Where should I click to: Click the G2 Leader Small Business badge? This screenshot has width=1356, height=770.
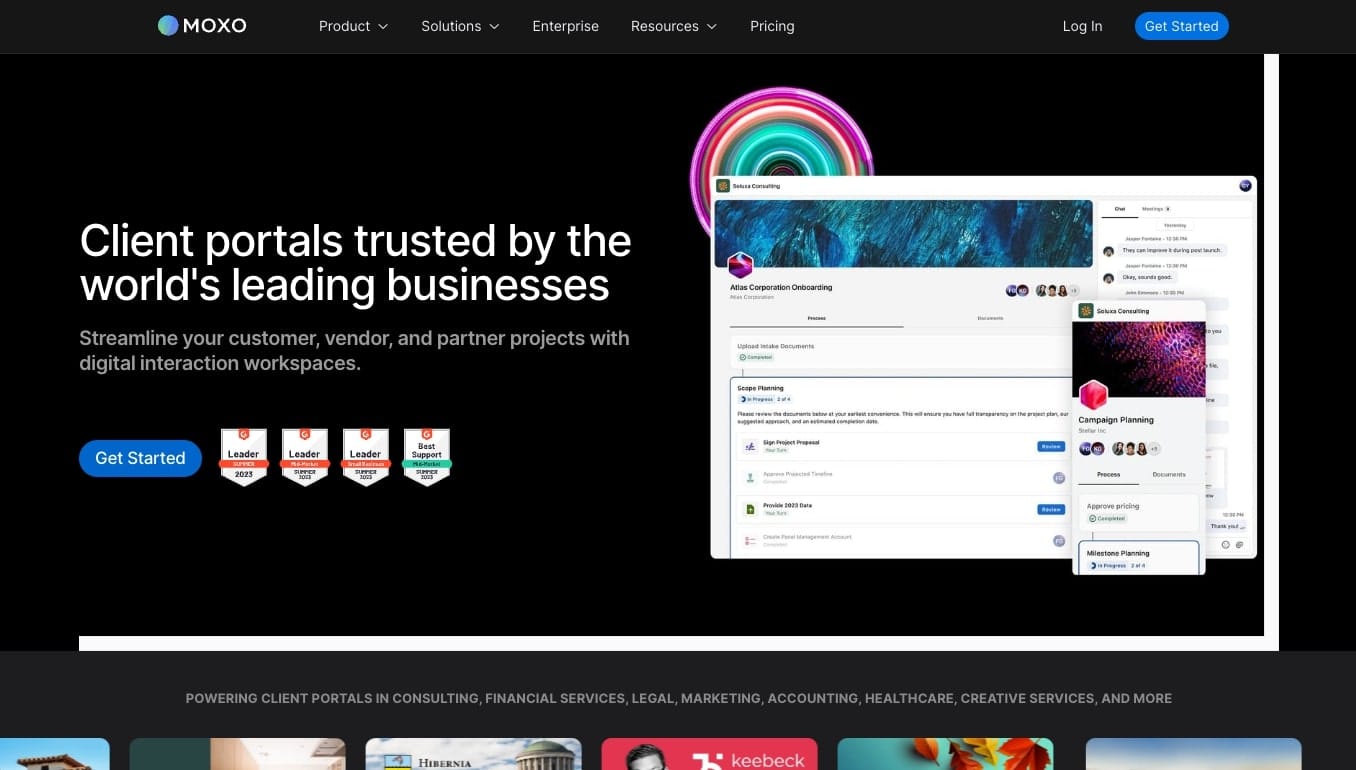tap(366, 457)
